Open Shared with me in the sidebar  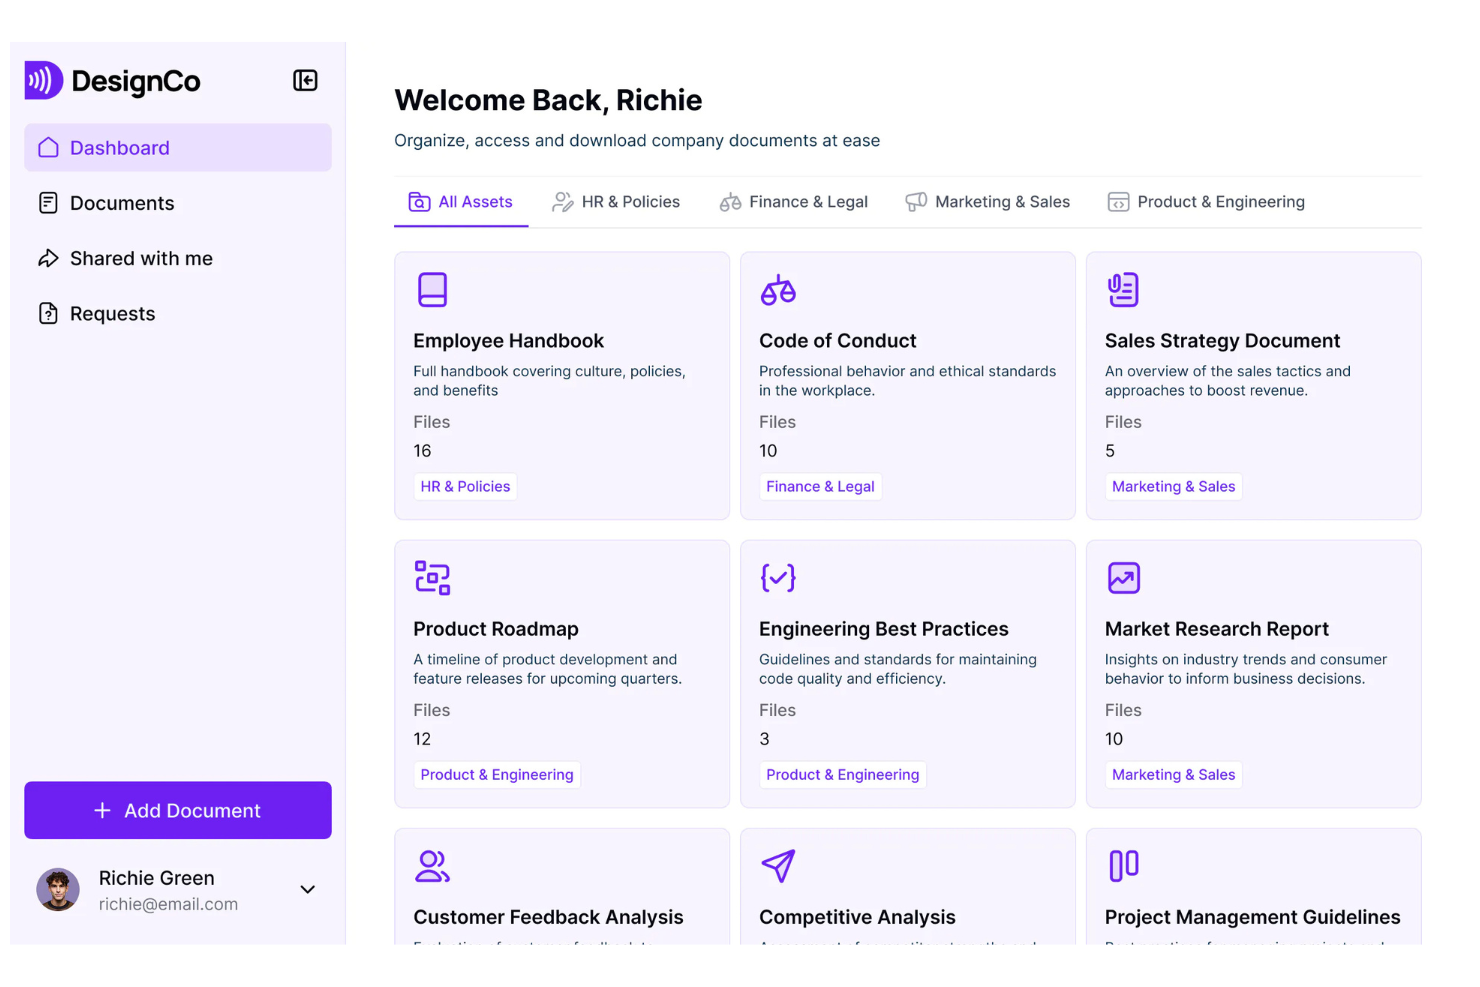coord(178,259)
